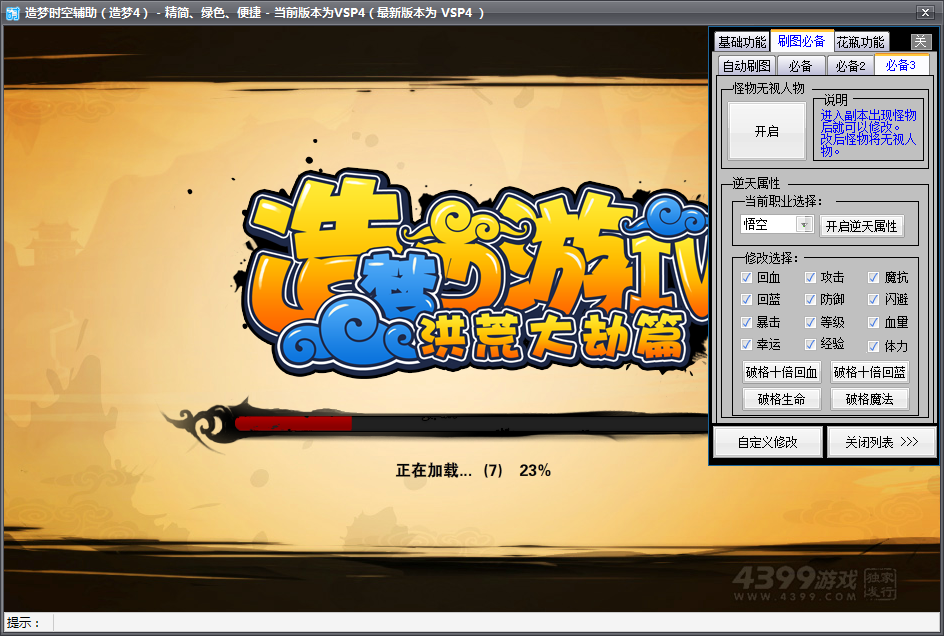
Task: Click the 开启逆天属性 button
Action: [861, 226]
